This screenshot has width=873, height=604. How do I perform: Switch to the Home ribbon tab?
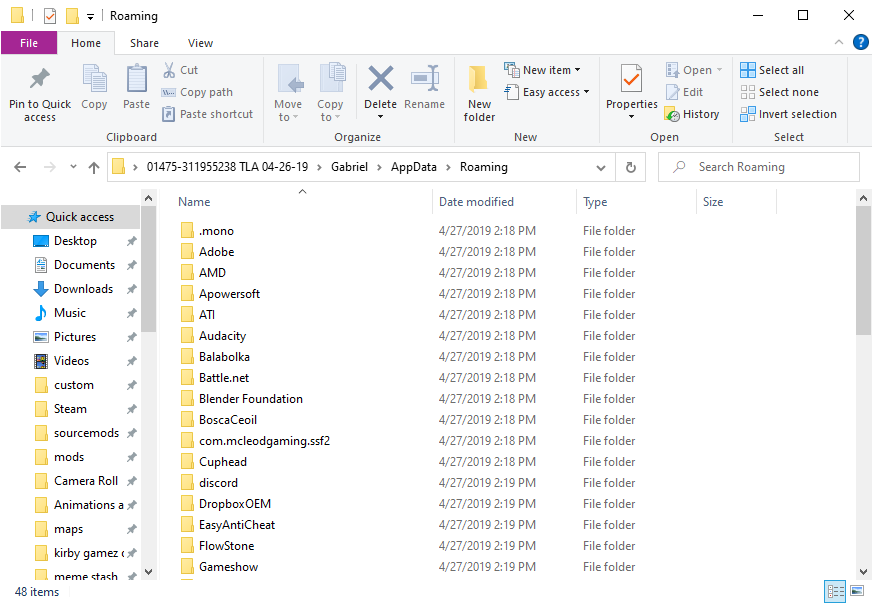[86, 43]
